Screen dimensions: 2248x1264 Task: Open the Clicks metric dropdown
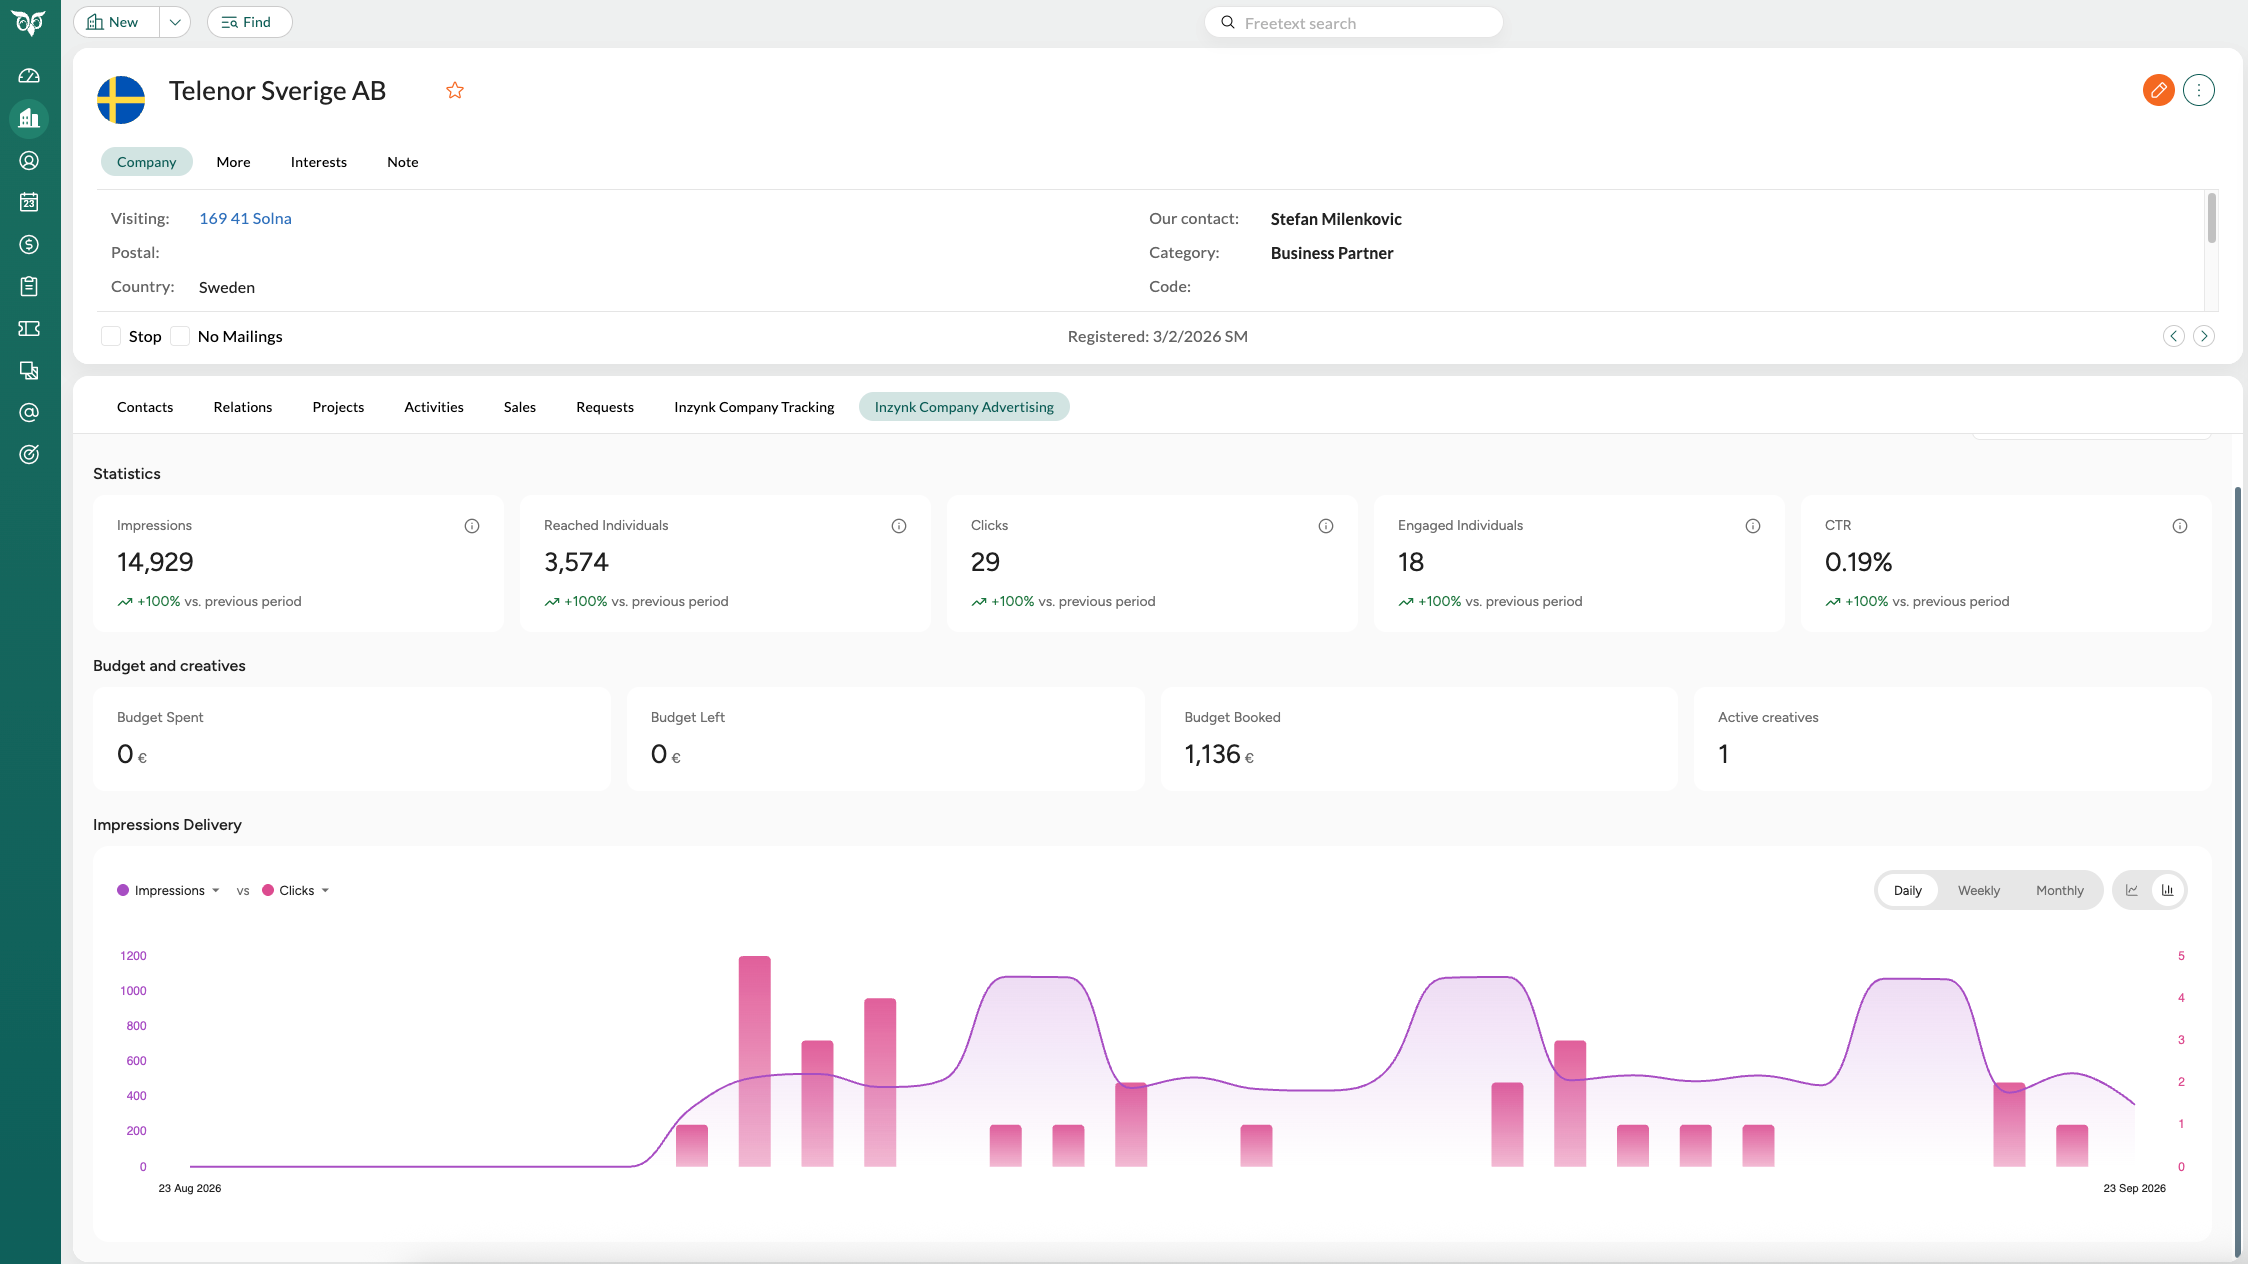[296, 890]
